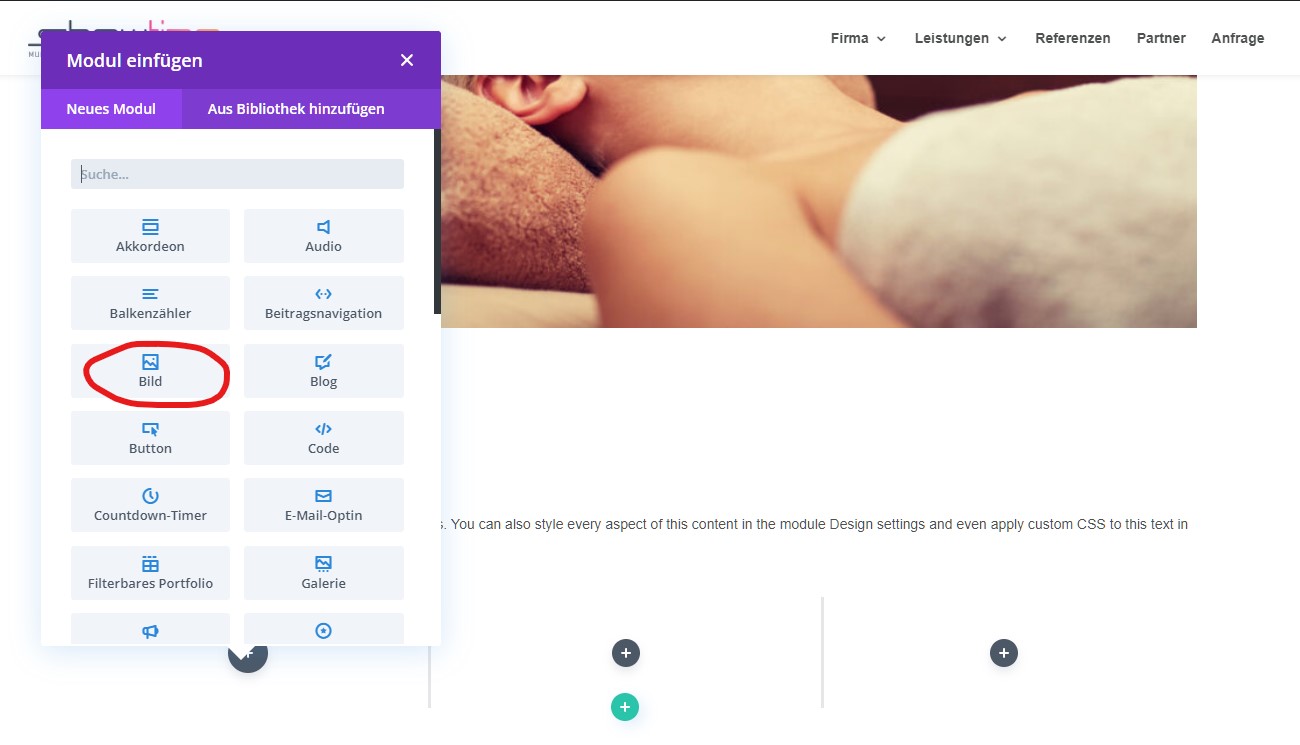
Task: Choose the Balkenzähler module
Action: (x=150, y=303)
